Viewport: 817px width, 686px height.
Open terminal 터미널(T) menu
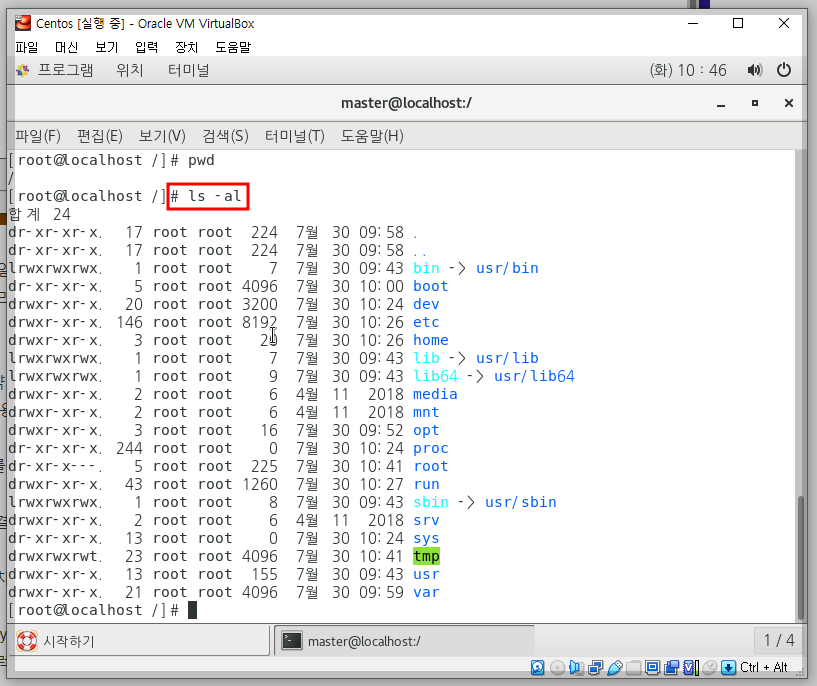[x=294, y=136]
